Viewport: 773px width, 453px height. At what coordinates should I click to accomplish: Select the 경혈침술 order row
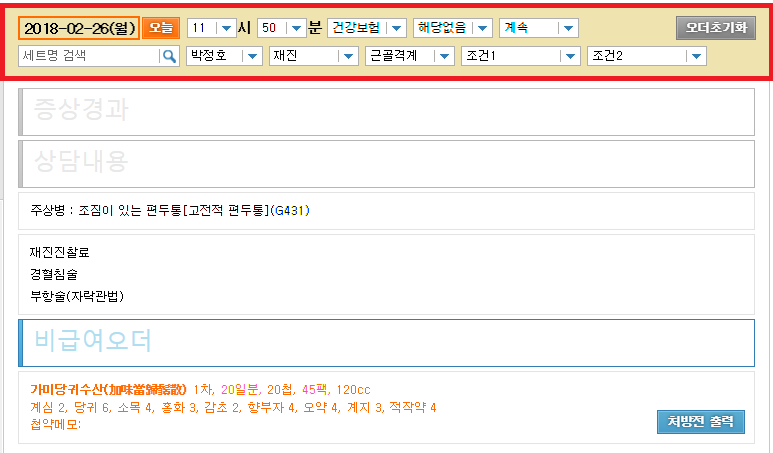[54, 274]
